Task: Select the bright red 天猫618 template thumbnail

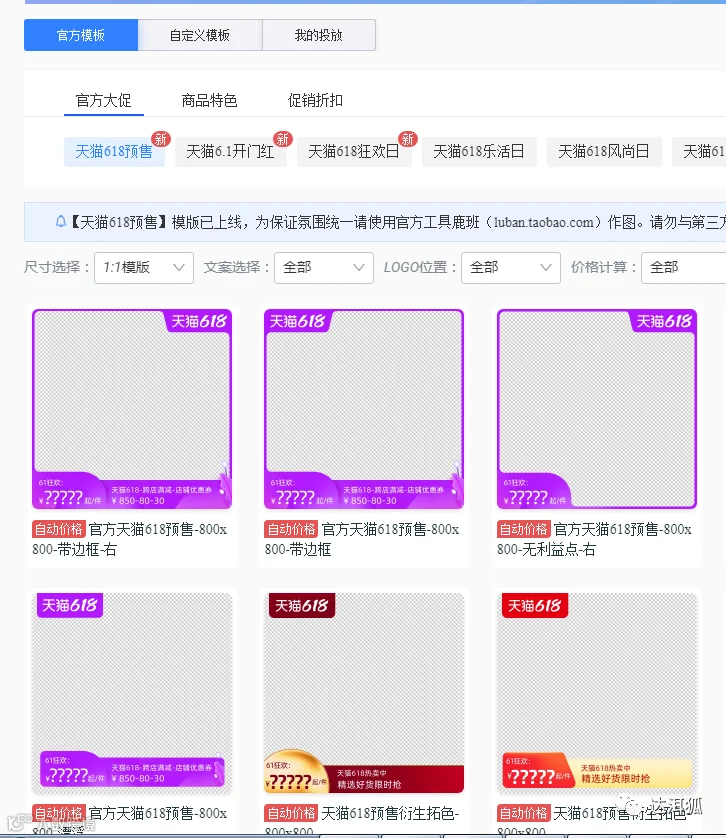Action: pos(597,693)
